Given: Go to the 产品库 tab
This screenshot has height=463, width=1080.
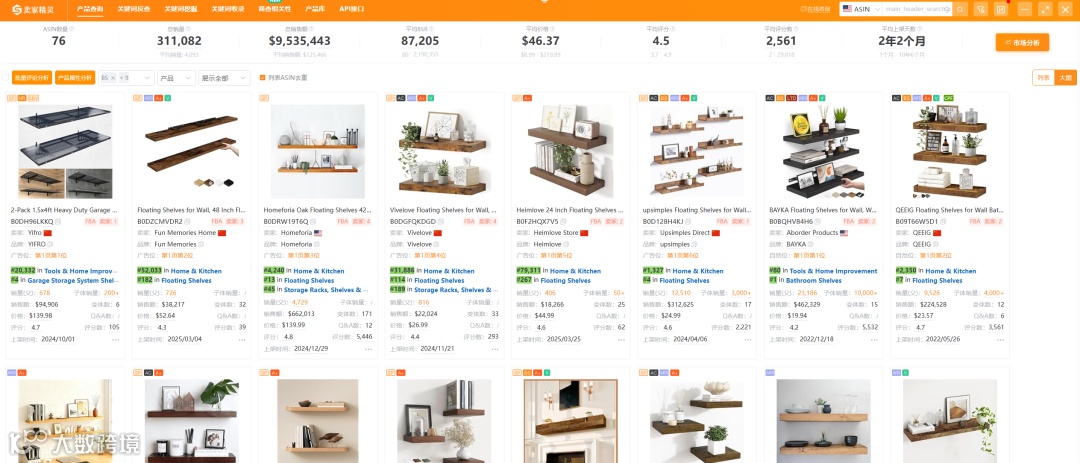Looking at the screenshot, I should click(x=315, y=9).
